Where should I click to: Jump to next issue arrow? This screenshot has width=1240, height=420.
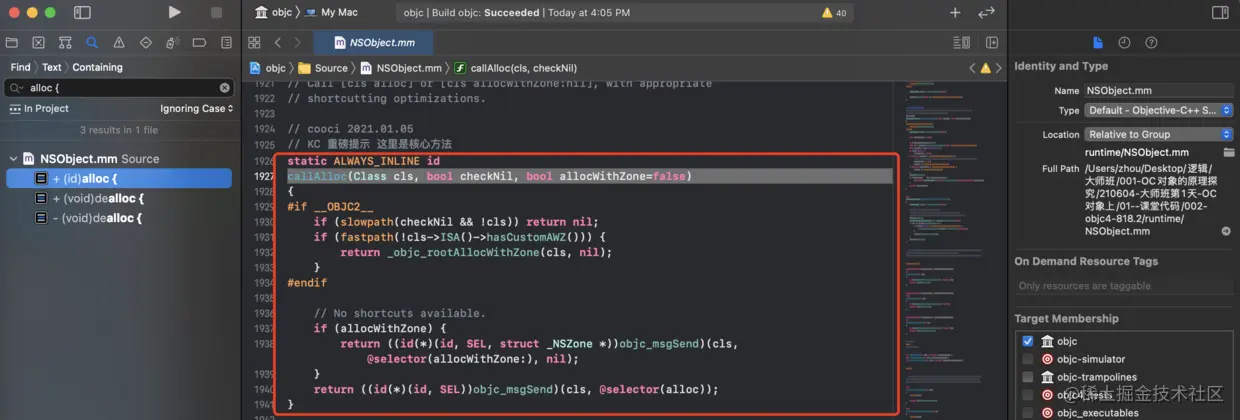click(998, 68)
